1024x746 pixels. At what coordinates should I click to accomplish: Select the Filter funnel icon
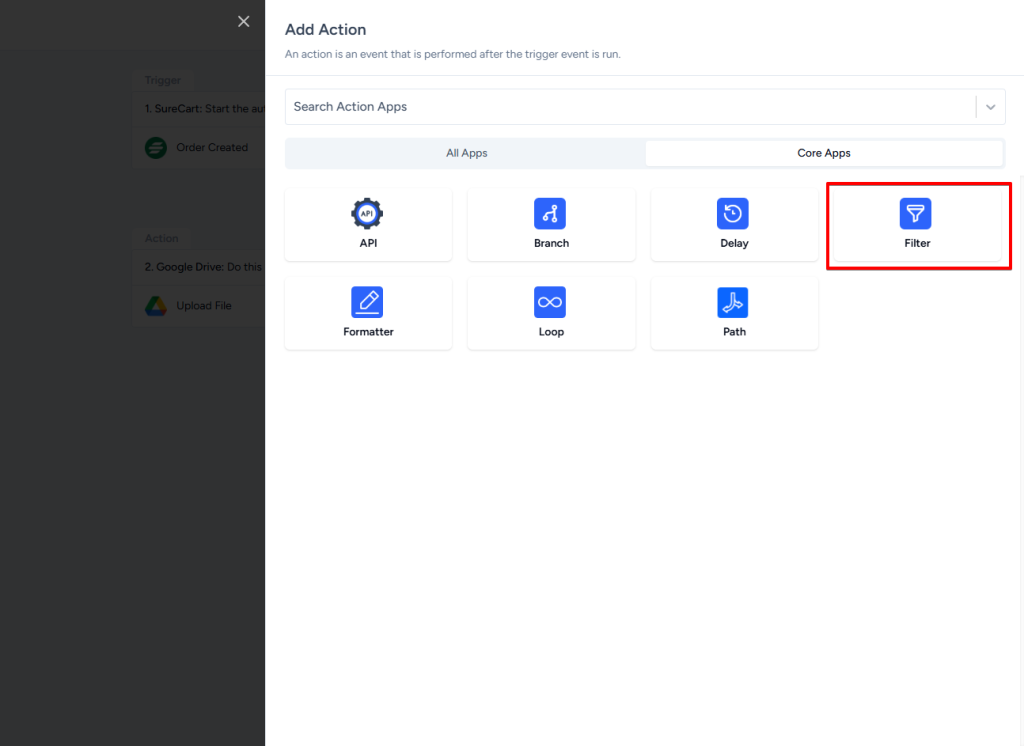916,213
